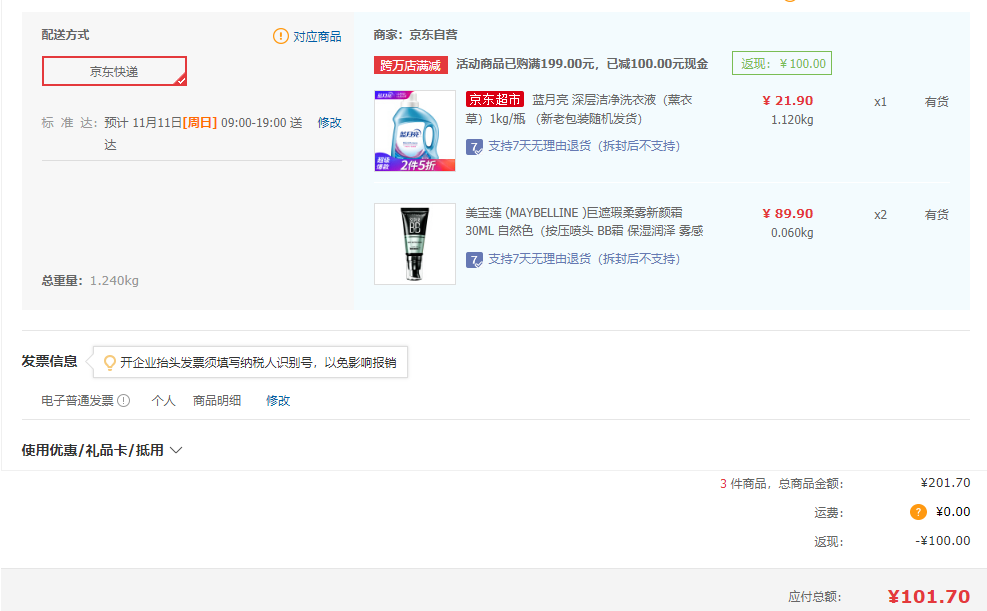987x611 pixels.
Task: Click the info icon next to 电子普通发票
Action: click(x=124, y=401)
